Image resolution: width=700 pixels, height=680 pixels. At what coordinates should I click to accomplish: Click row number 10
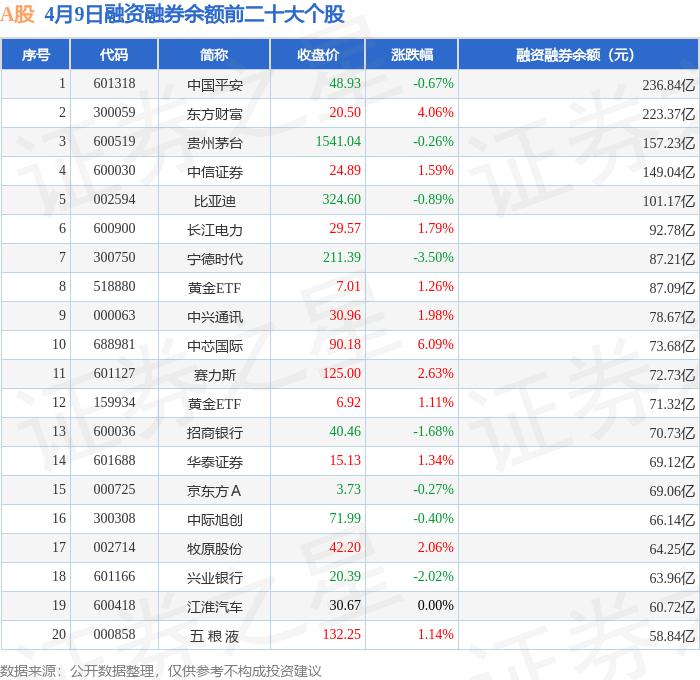[59, 345]
